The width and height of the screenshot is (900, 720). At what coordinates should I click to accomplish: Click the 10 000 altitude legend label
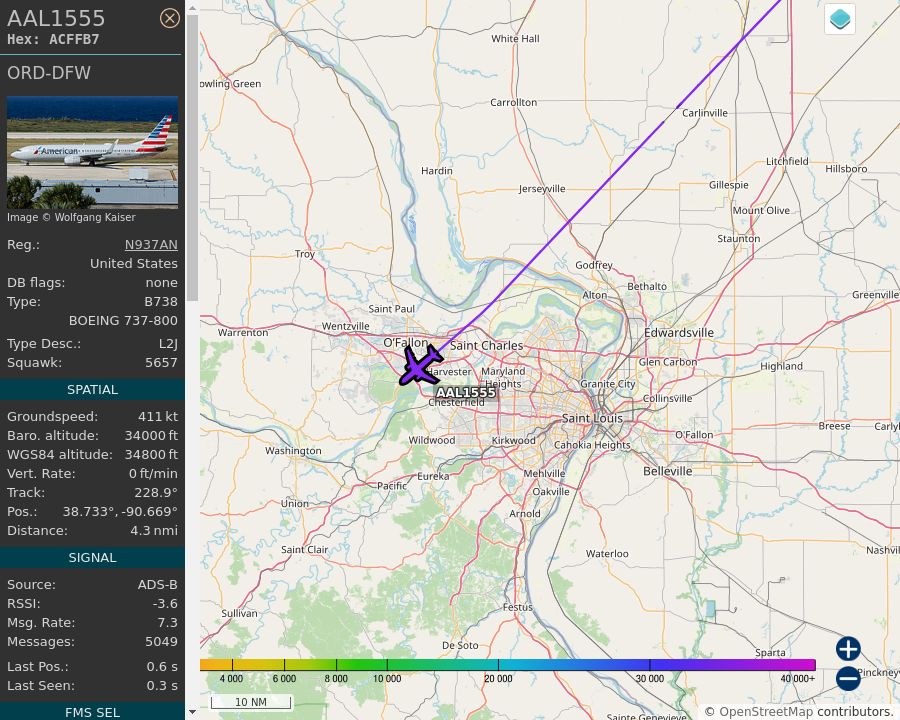387,679
